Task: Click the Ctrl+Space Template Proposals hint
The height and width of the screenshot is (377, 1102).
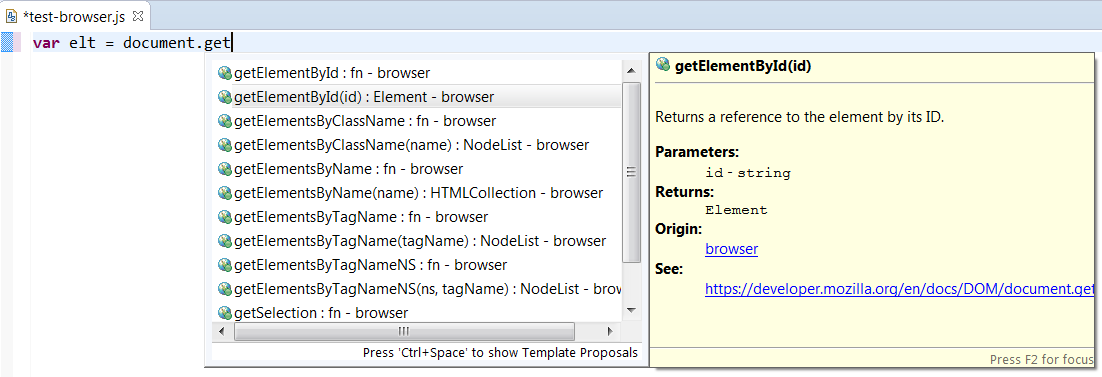Action: point(500,352)
